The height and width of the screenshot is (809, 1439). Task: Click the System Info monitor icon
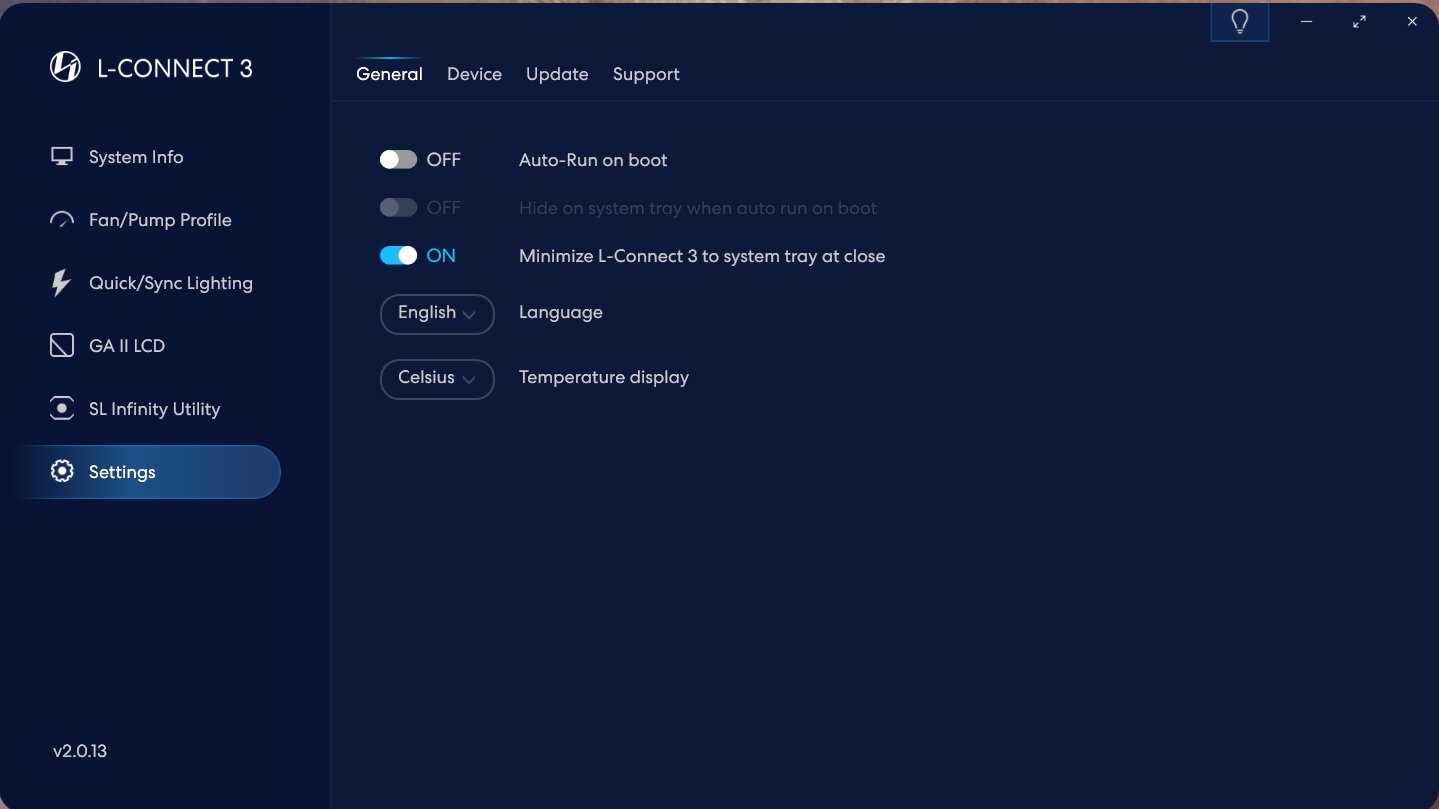coord(62,157)
